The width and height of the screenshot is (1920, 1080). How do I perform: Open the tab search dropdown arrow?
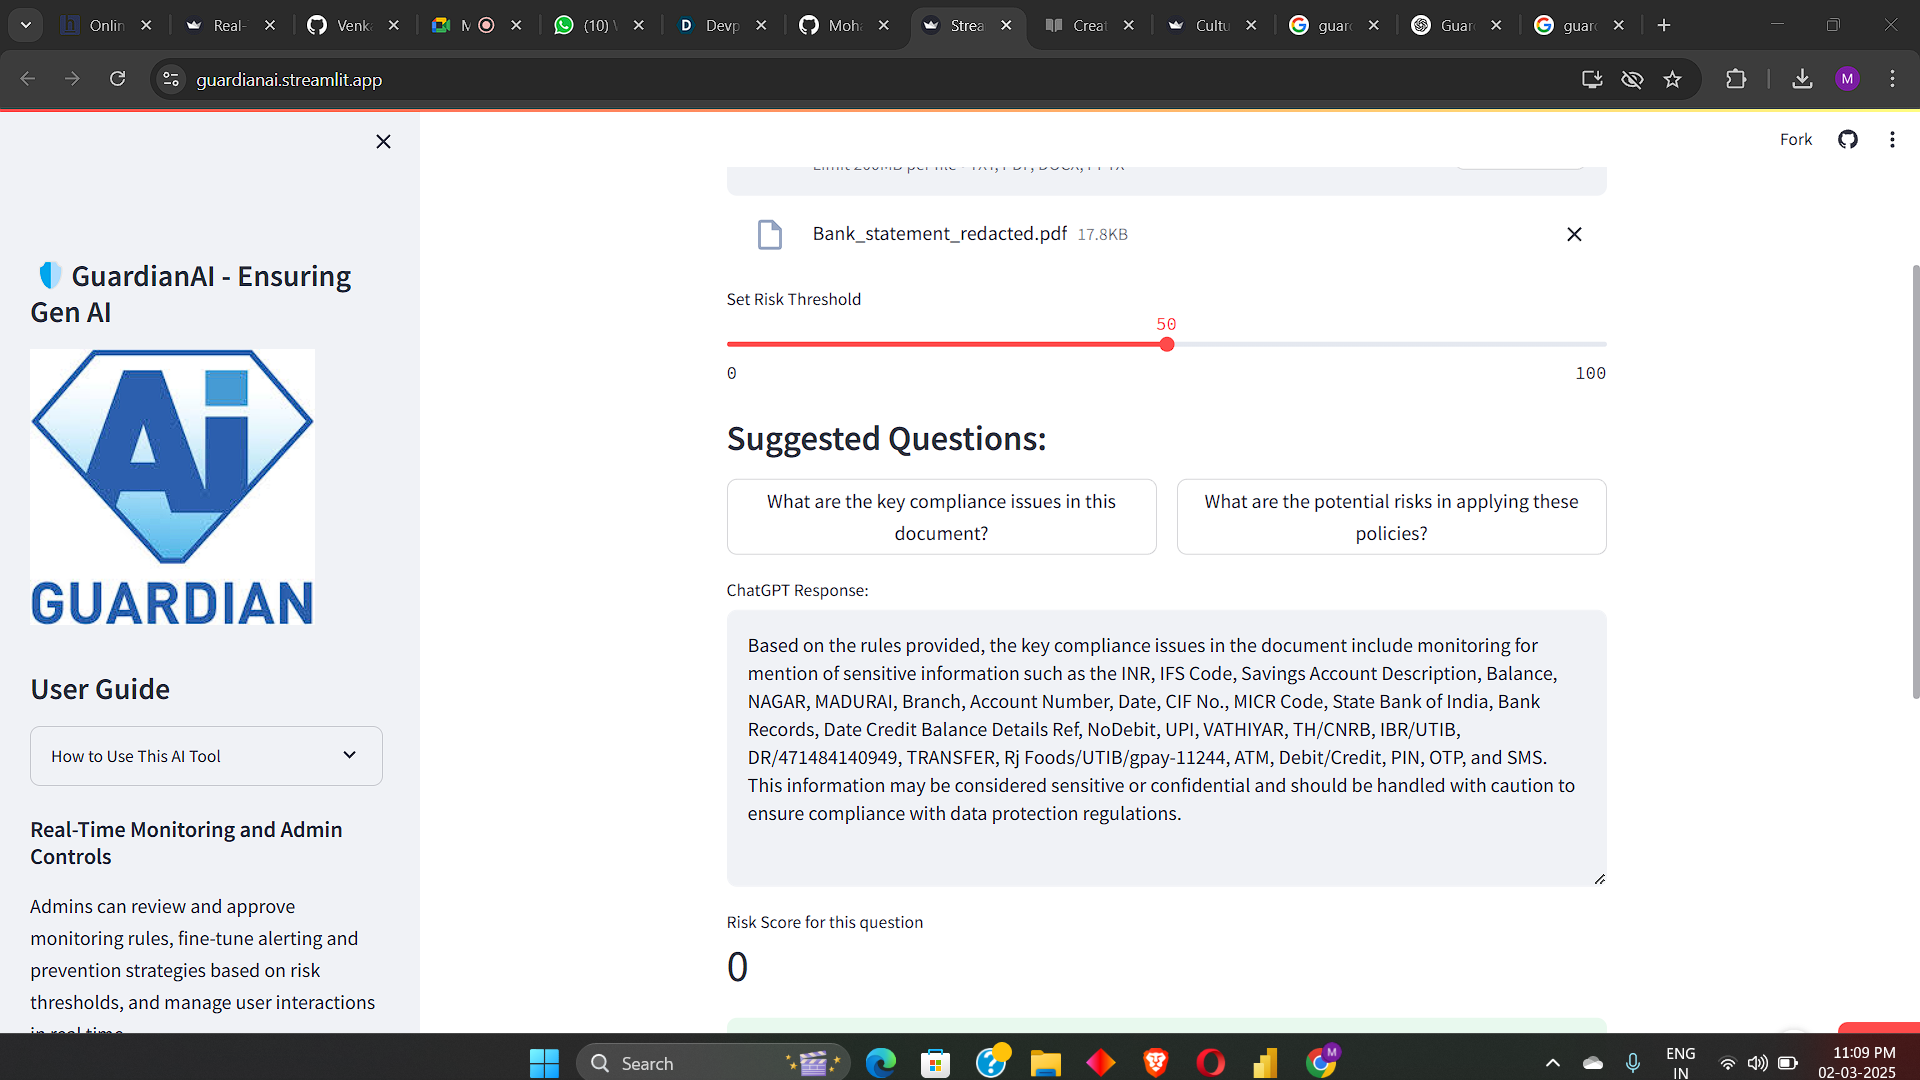click(26, 25)
